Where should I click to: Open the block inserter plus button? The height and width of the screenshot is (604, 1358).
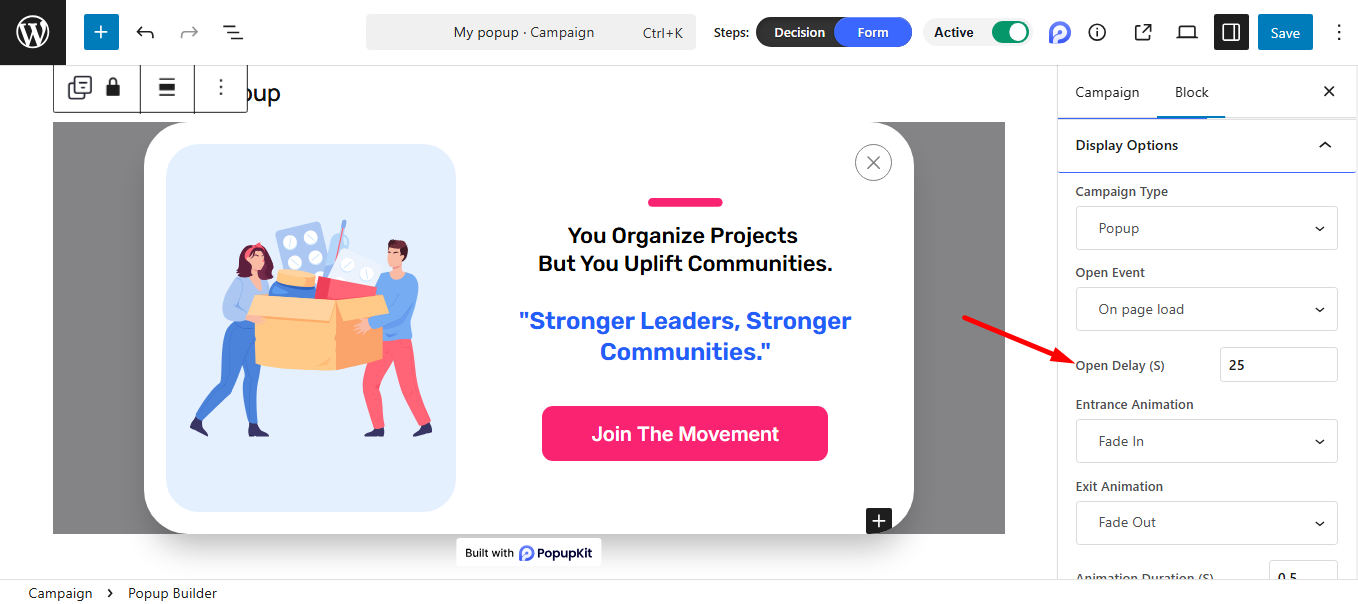[x=101, y=32]
